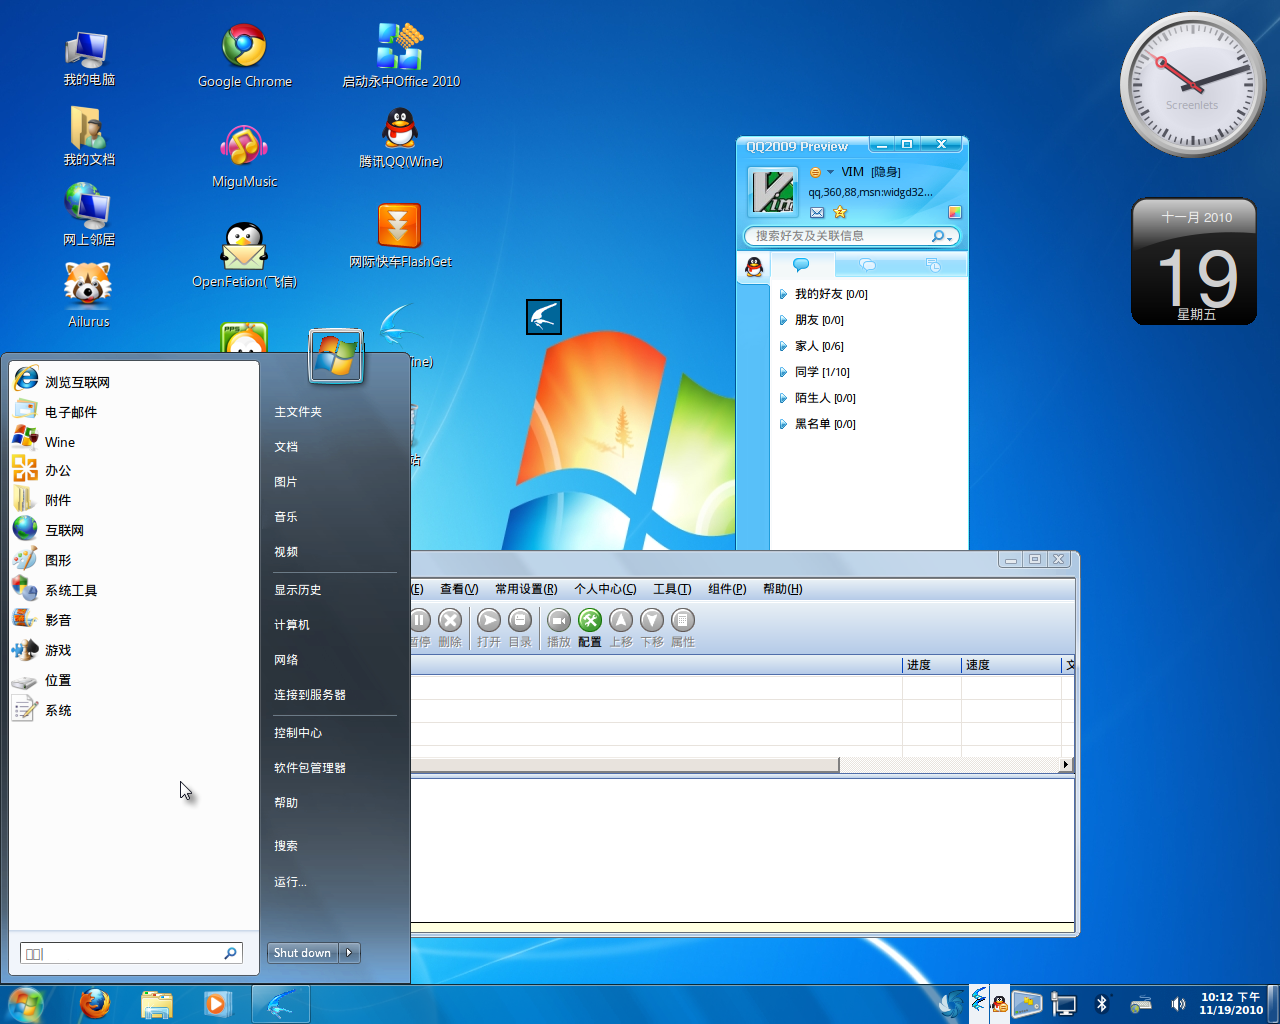Screen dimensions: 1280x1024
Task: Open 个人中心(C) menu
Action: 605,589
